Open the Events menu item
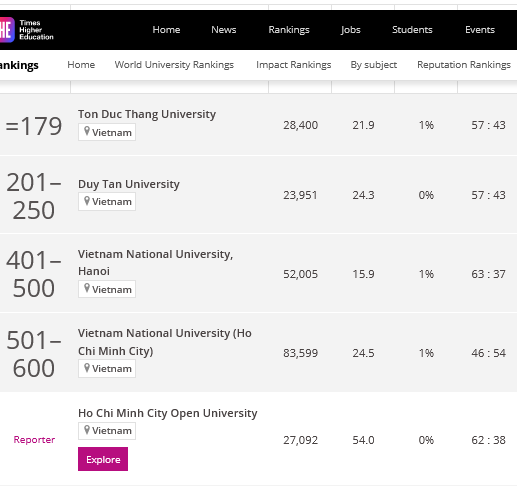 coord(480,30)
